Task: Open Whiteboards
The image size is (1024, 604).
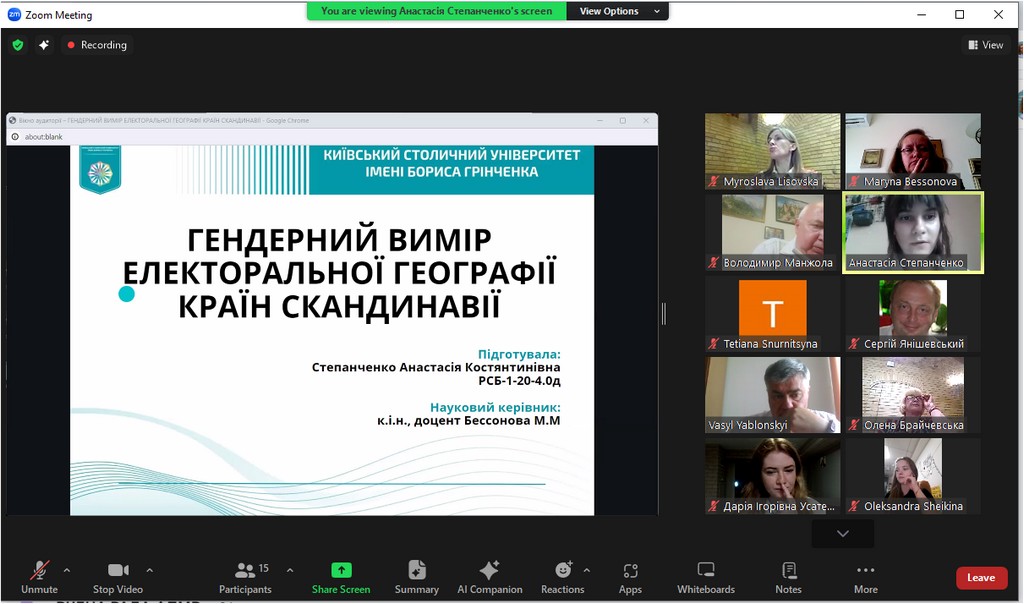Action: click(x=706, y=577)
